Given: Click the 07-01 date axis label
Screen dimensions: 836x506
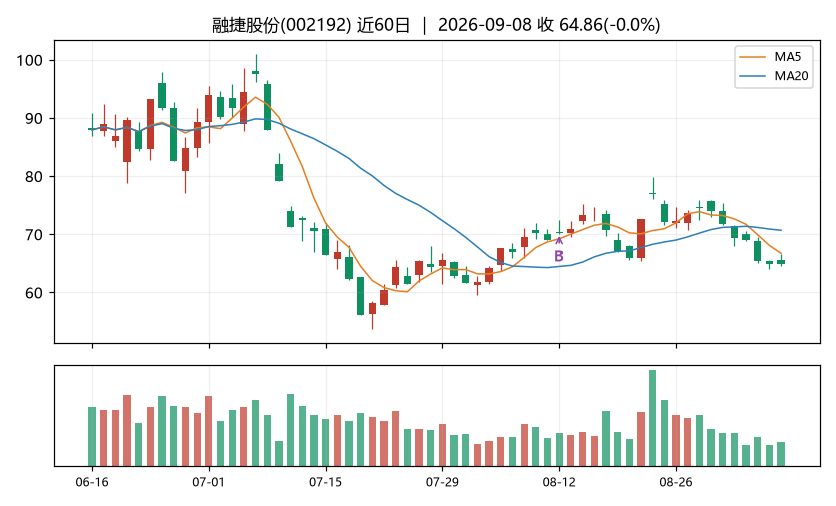Looking at the screenshot, I should pyautogui.click(x=208, y=483).
